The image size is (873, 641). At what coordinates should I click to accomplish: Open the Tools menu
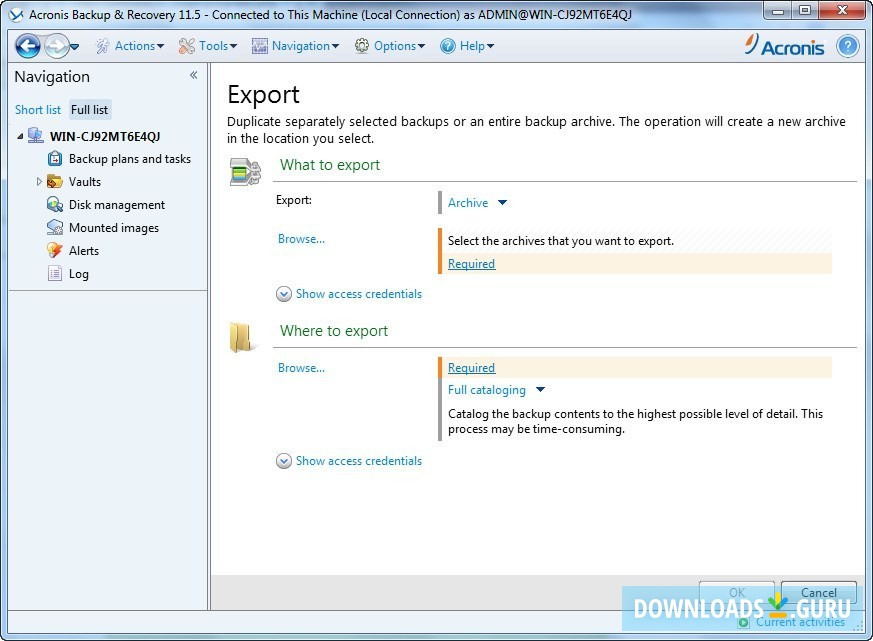point(208,45)
